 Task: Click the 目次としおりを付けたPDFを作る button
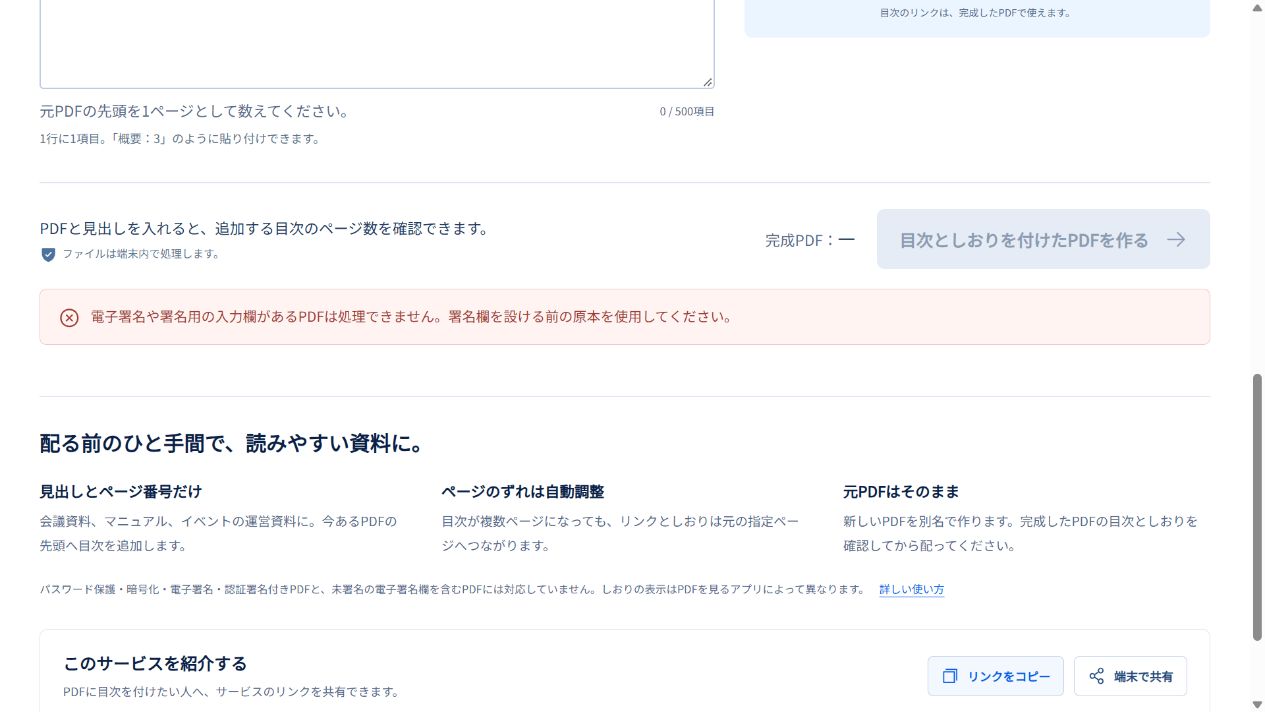[x=1043, y=239]
